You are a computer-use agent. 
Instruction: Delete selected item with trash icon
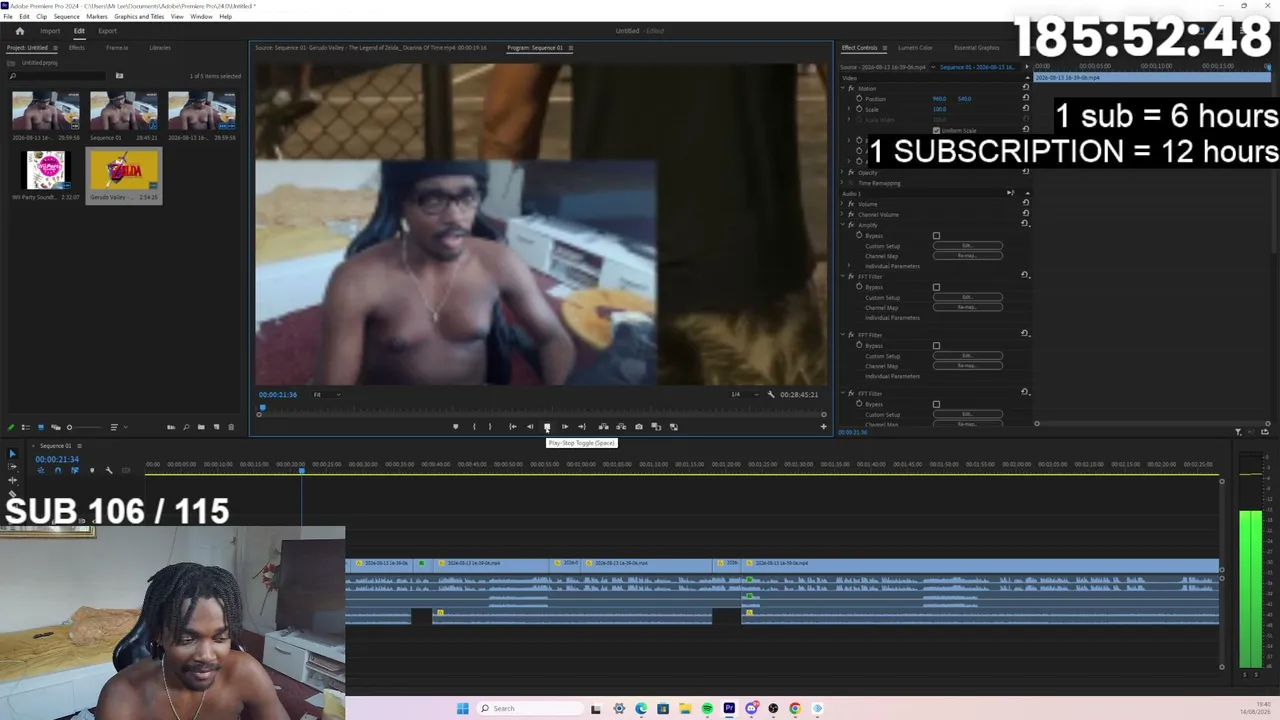(x=231, y=428)
